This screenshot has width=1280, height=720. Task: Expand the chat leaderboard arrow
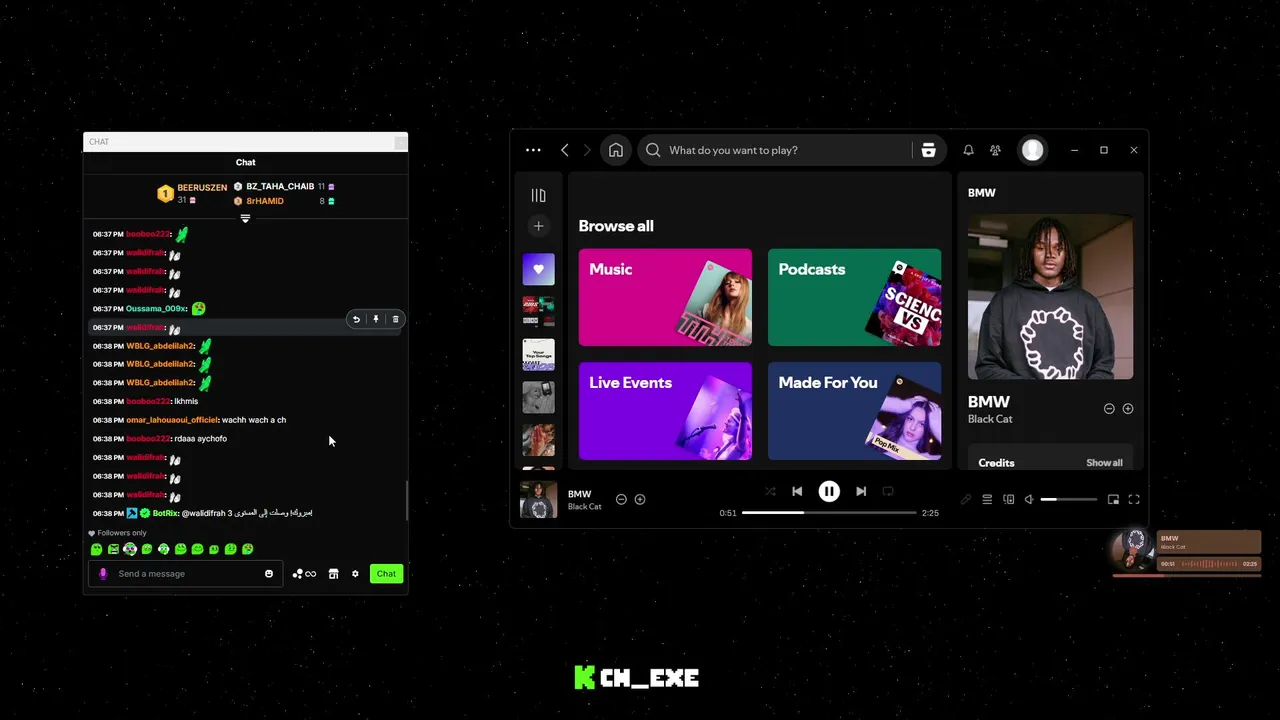tap(245, 218)
